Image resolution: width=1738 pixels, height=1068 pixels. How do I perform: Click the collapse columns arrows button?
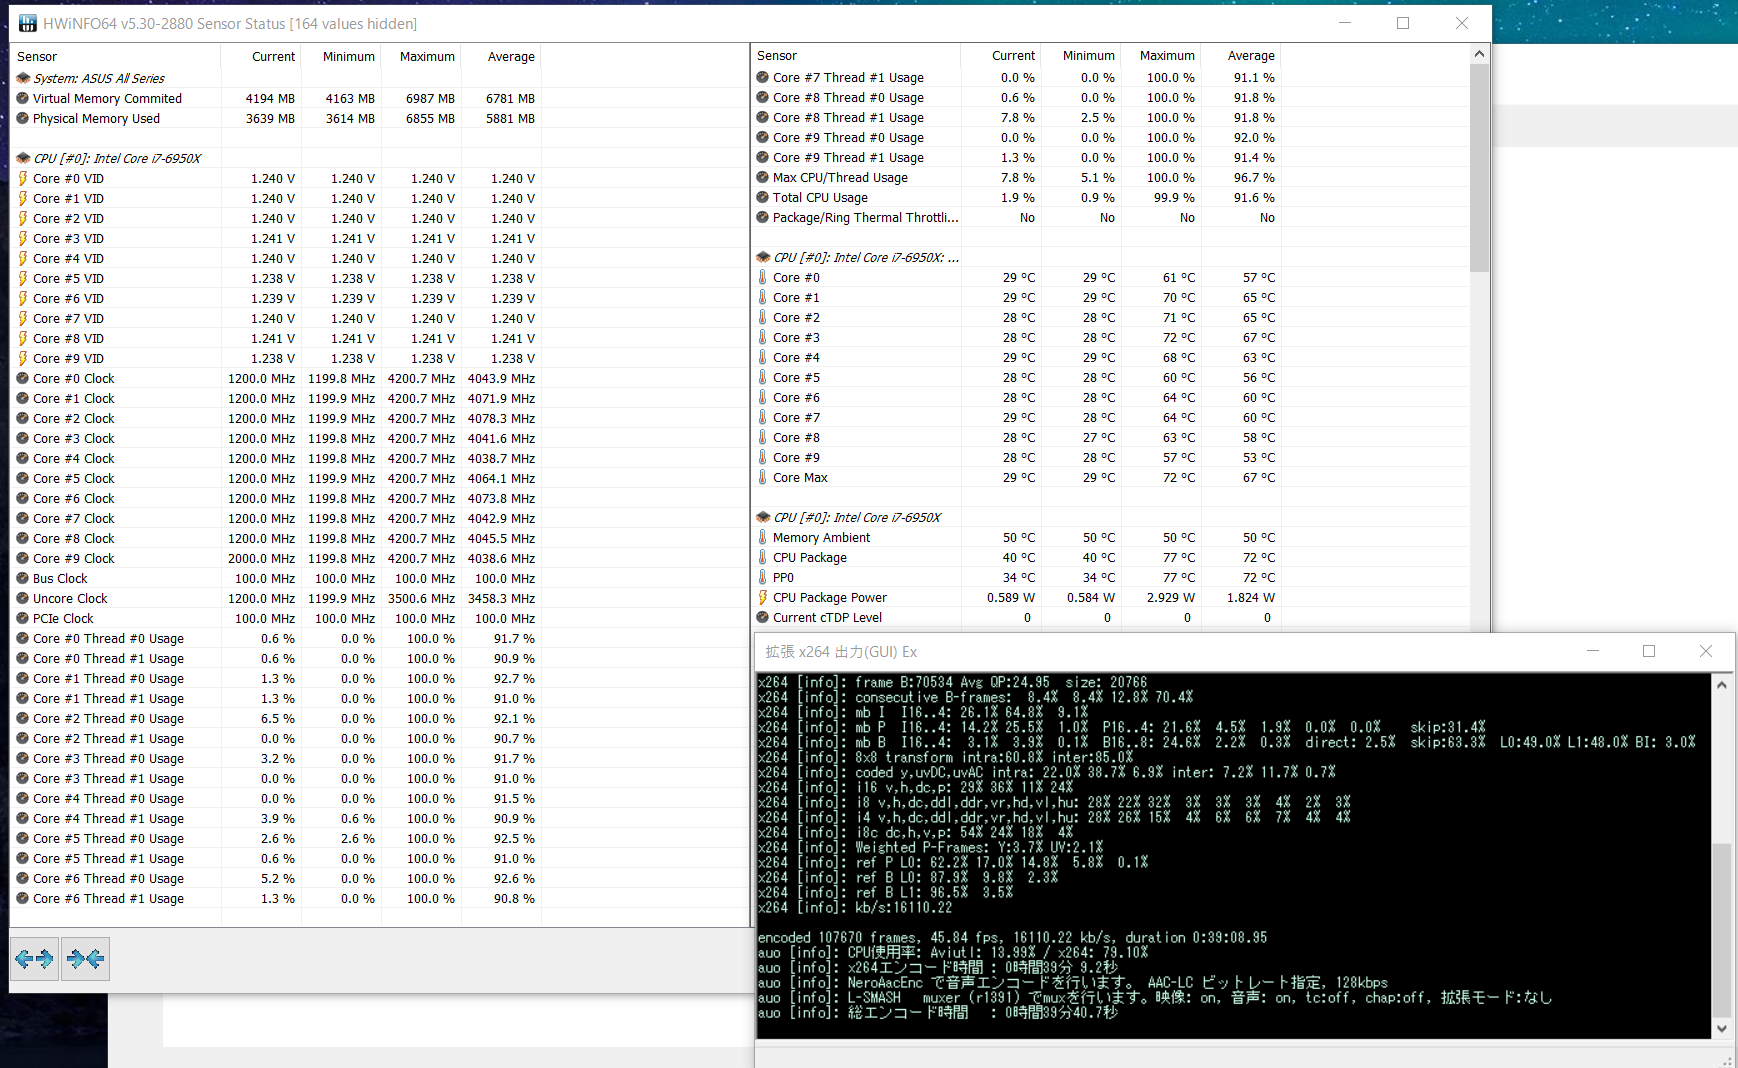pyautogui.click(x=85, y=959)
